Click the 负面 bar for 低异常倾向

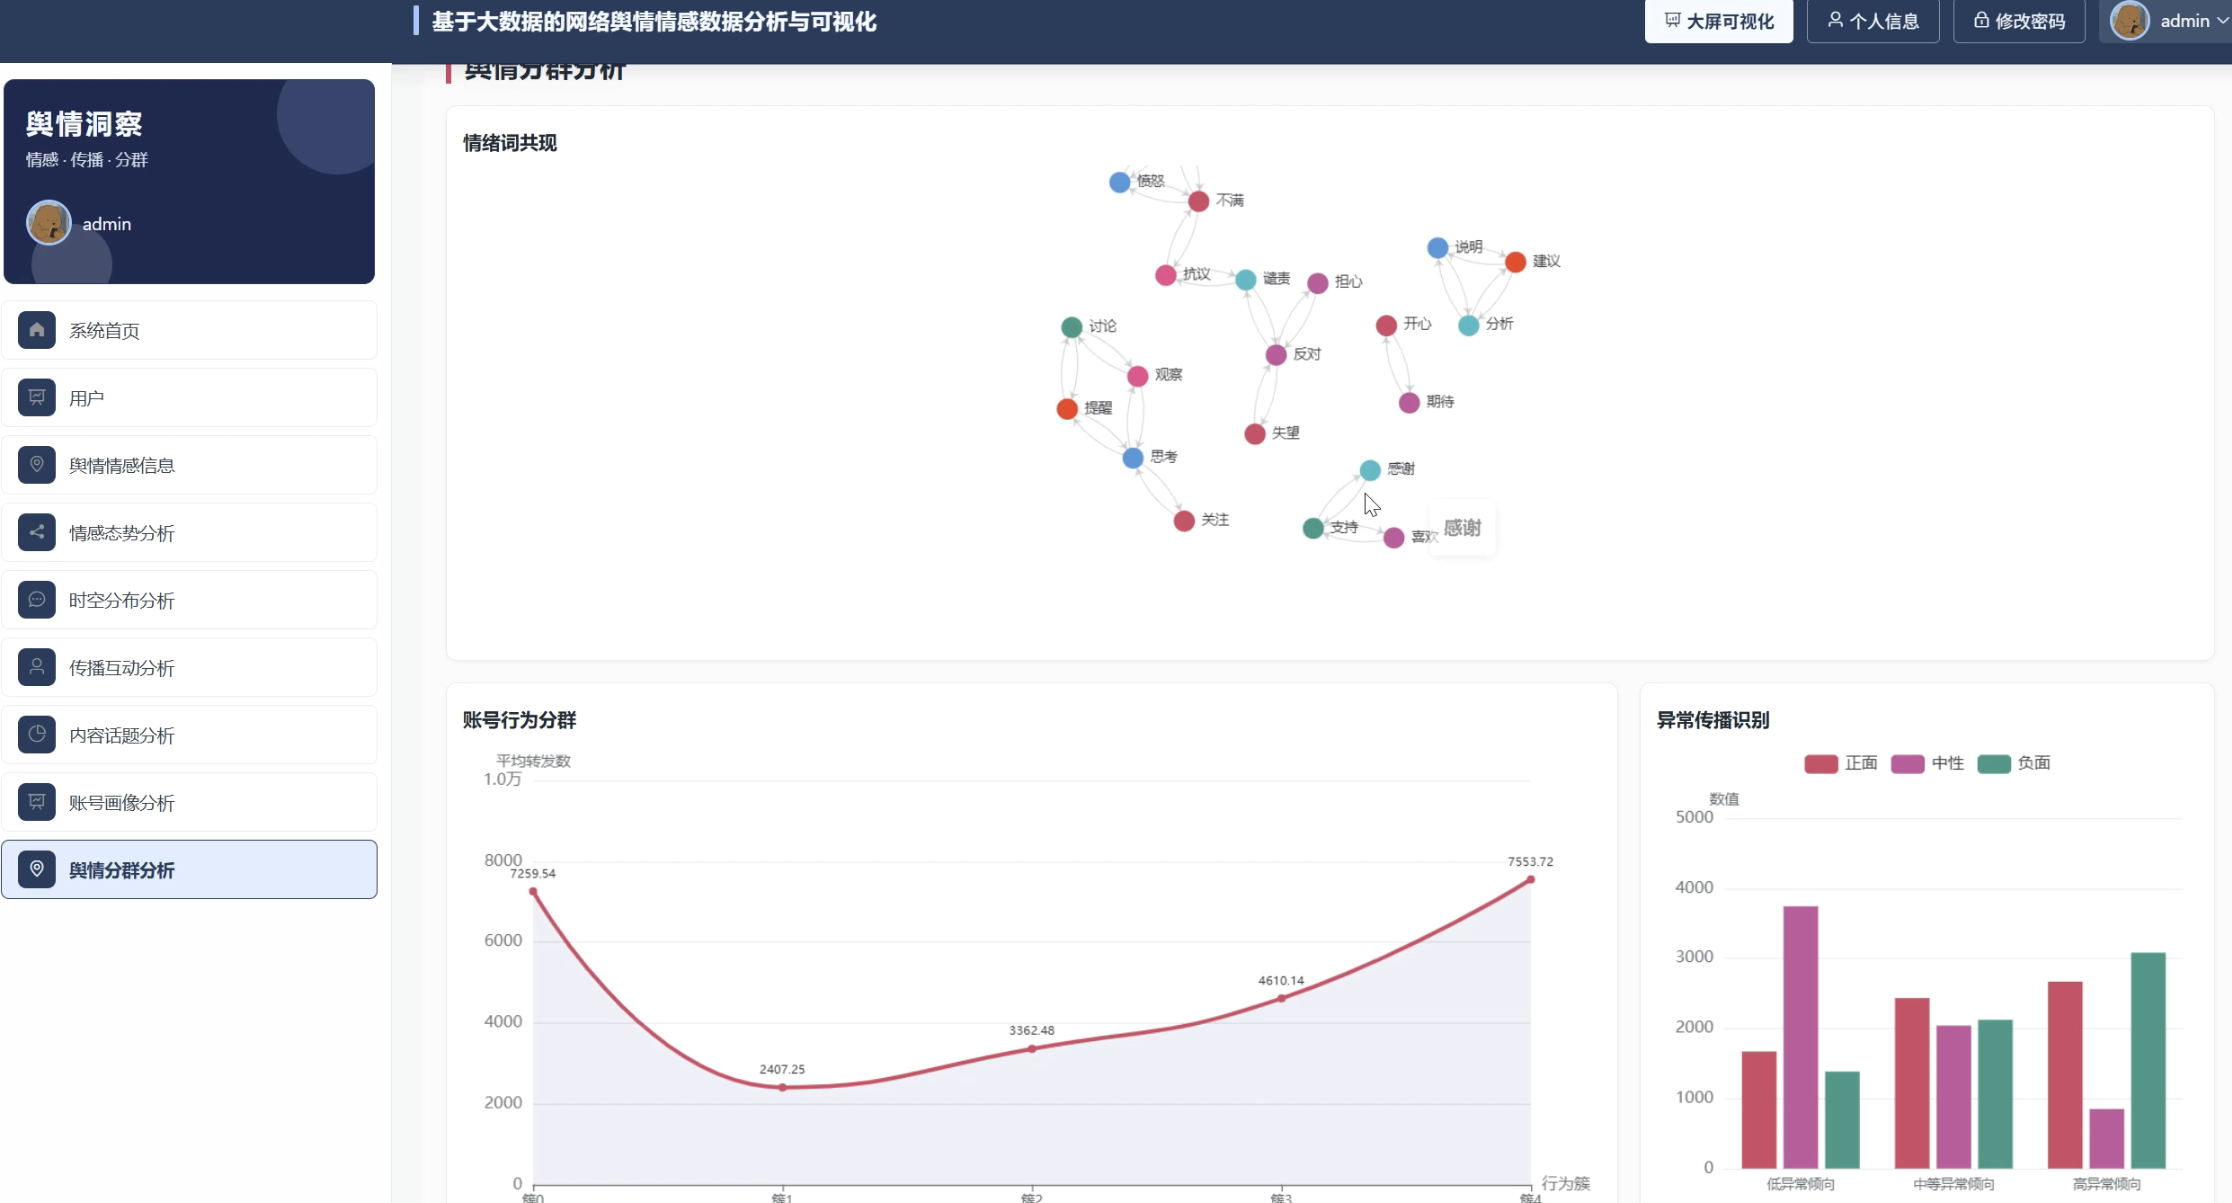click(x=1842, y=1120)
